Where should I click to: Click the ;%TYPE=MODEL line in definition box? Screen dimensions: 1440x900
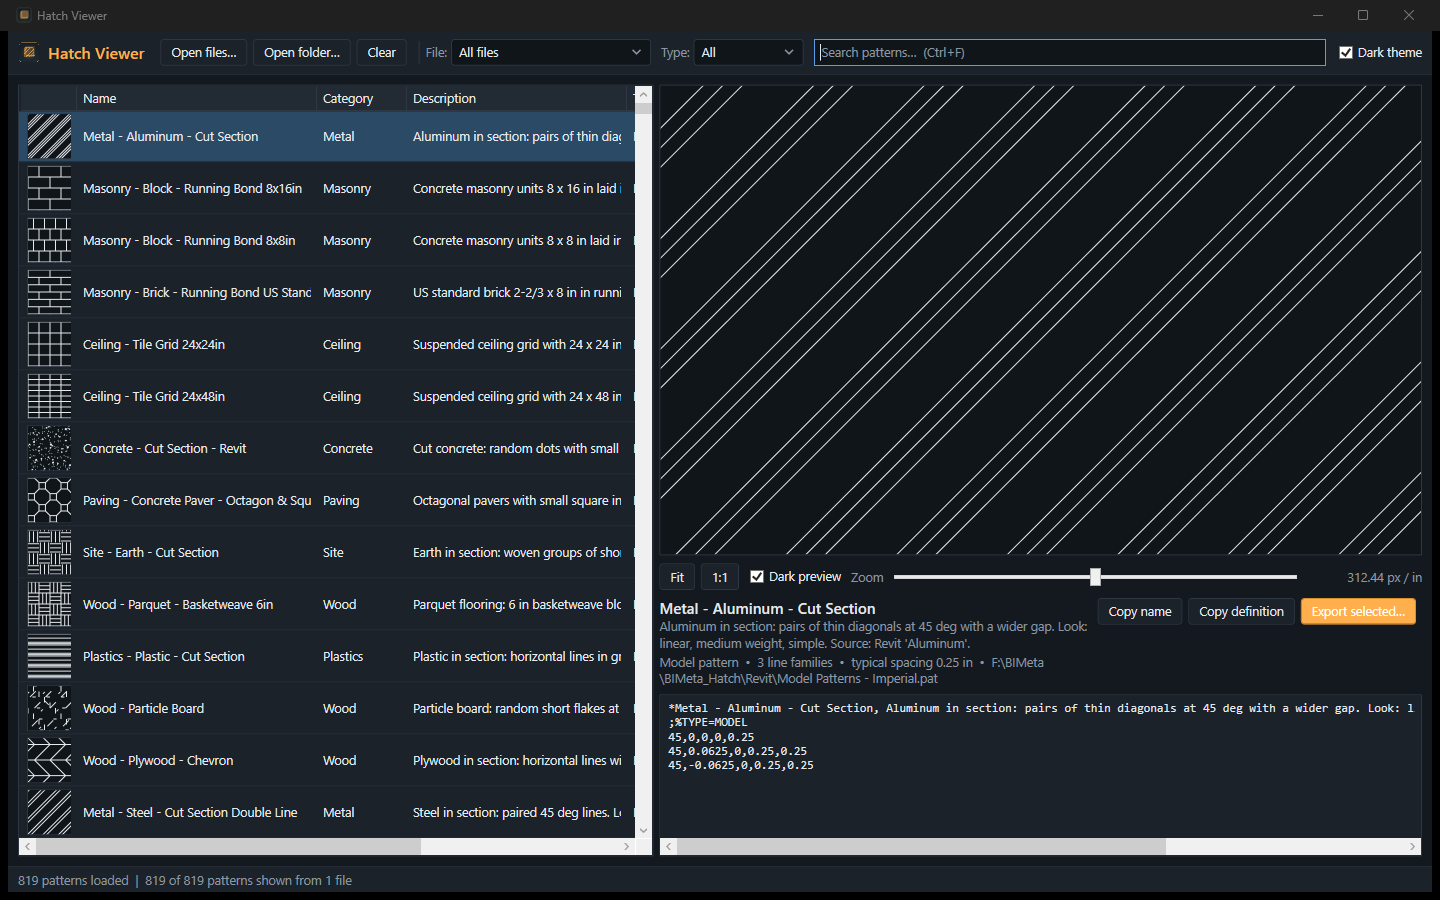click(x=707, y=722)
